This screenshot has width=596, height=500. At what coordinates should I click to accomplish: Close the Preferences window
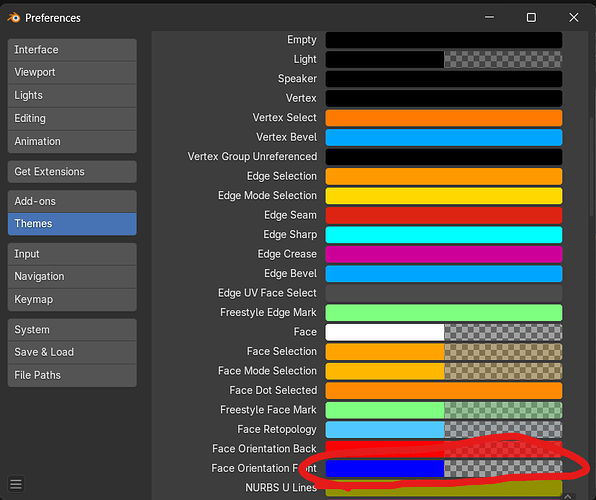click(x=574, y=17)
